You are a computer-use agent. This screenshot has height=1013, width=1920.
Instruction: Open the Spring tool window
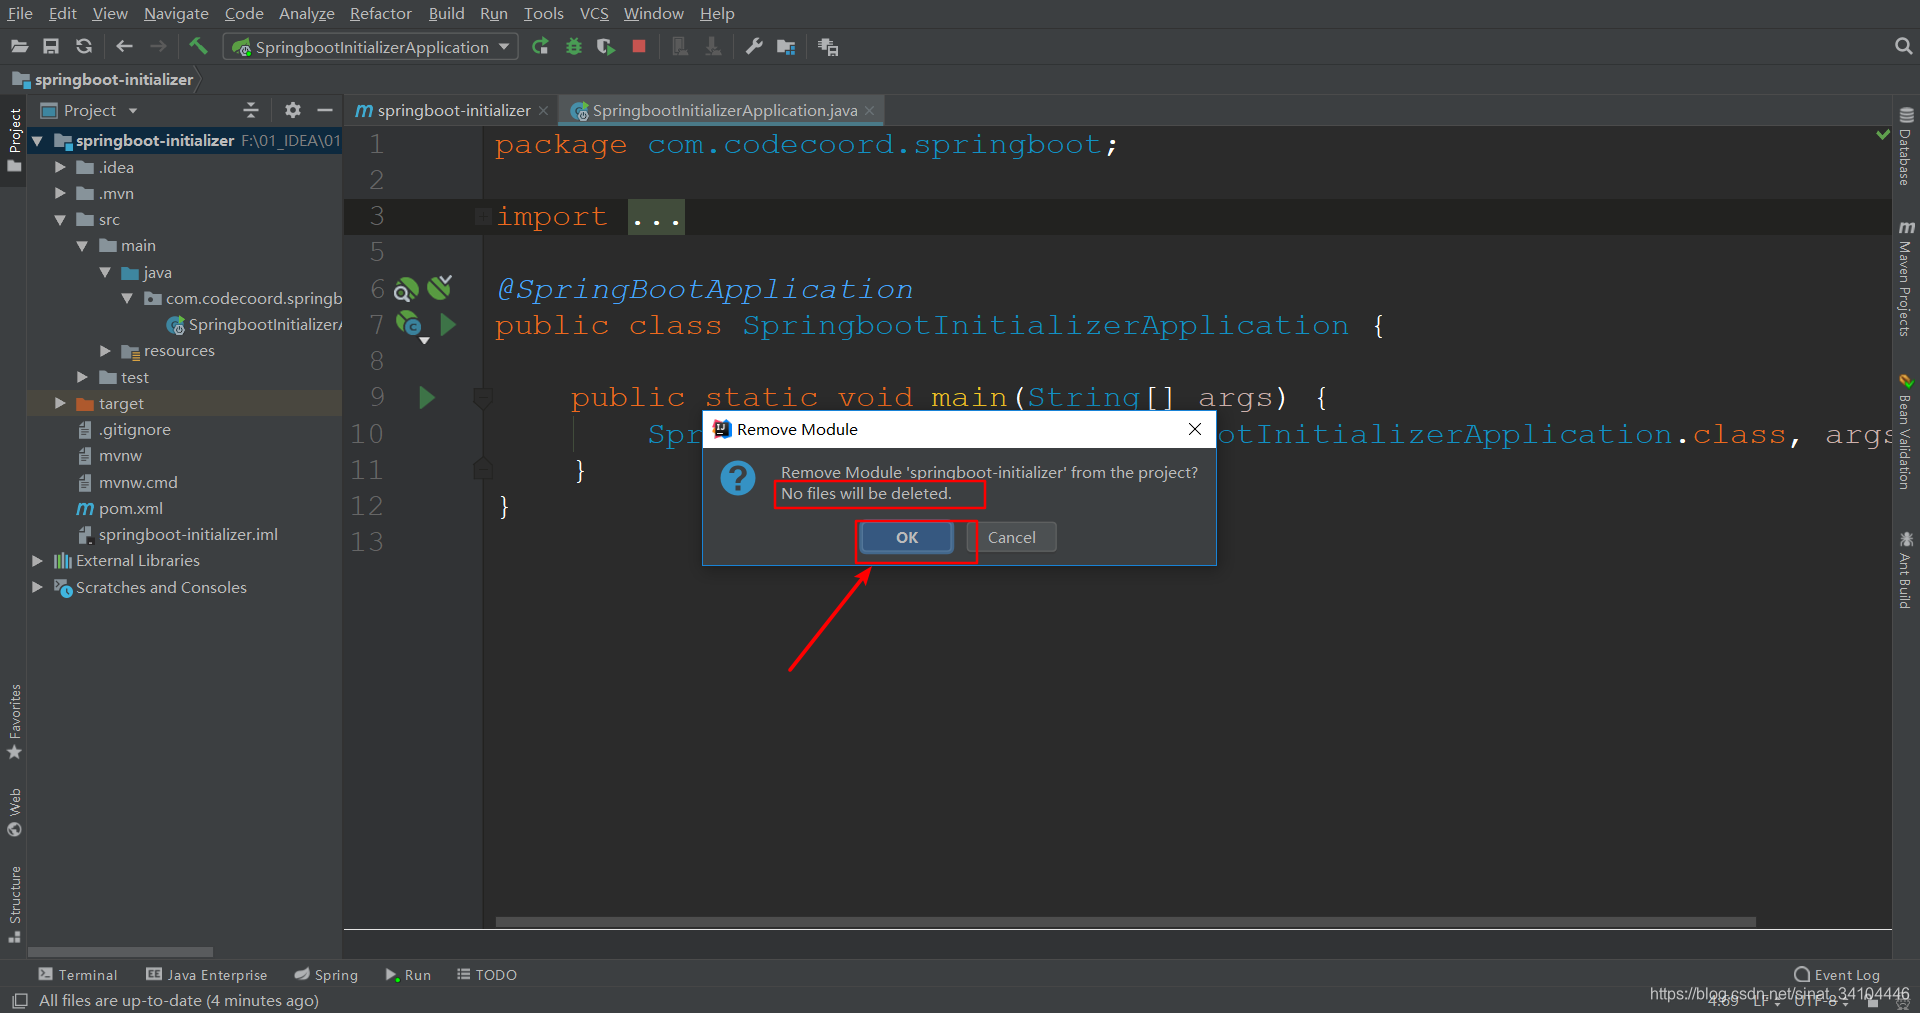pyautogui.click(x=326, y=974)
